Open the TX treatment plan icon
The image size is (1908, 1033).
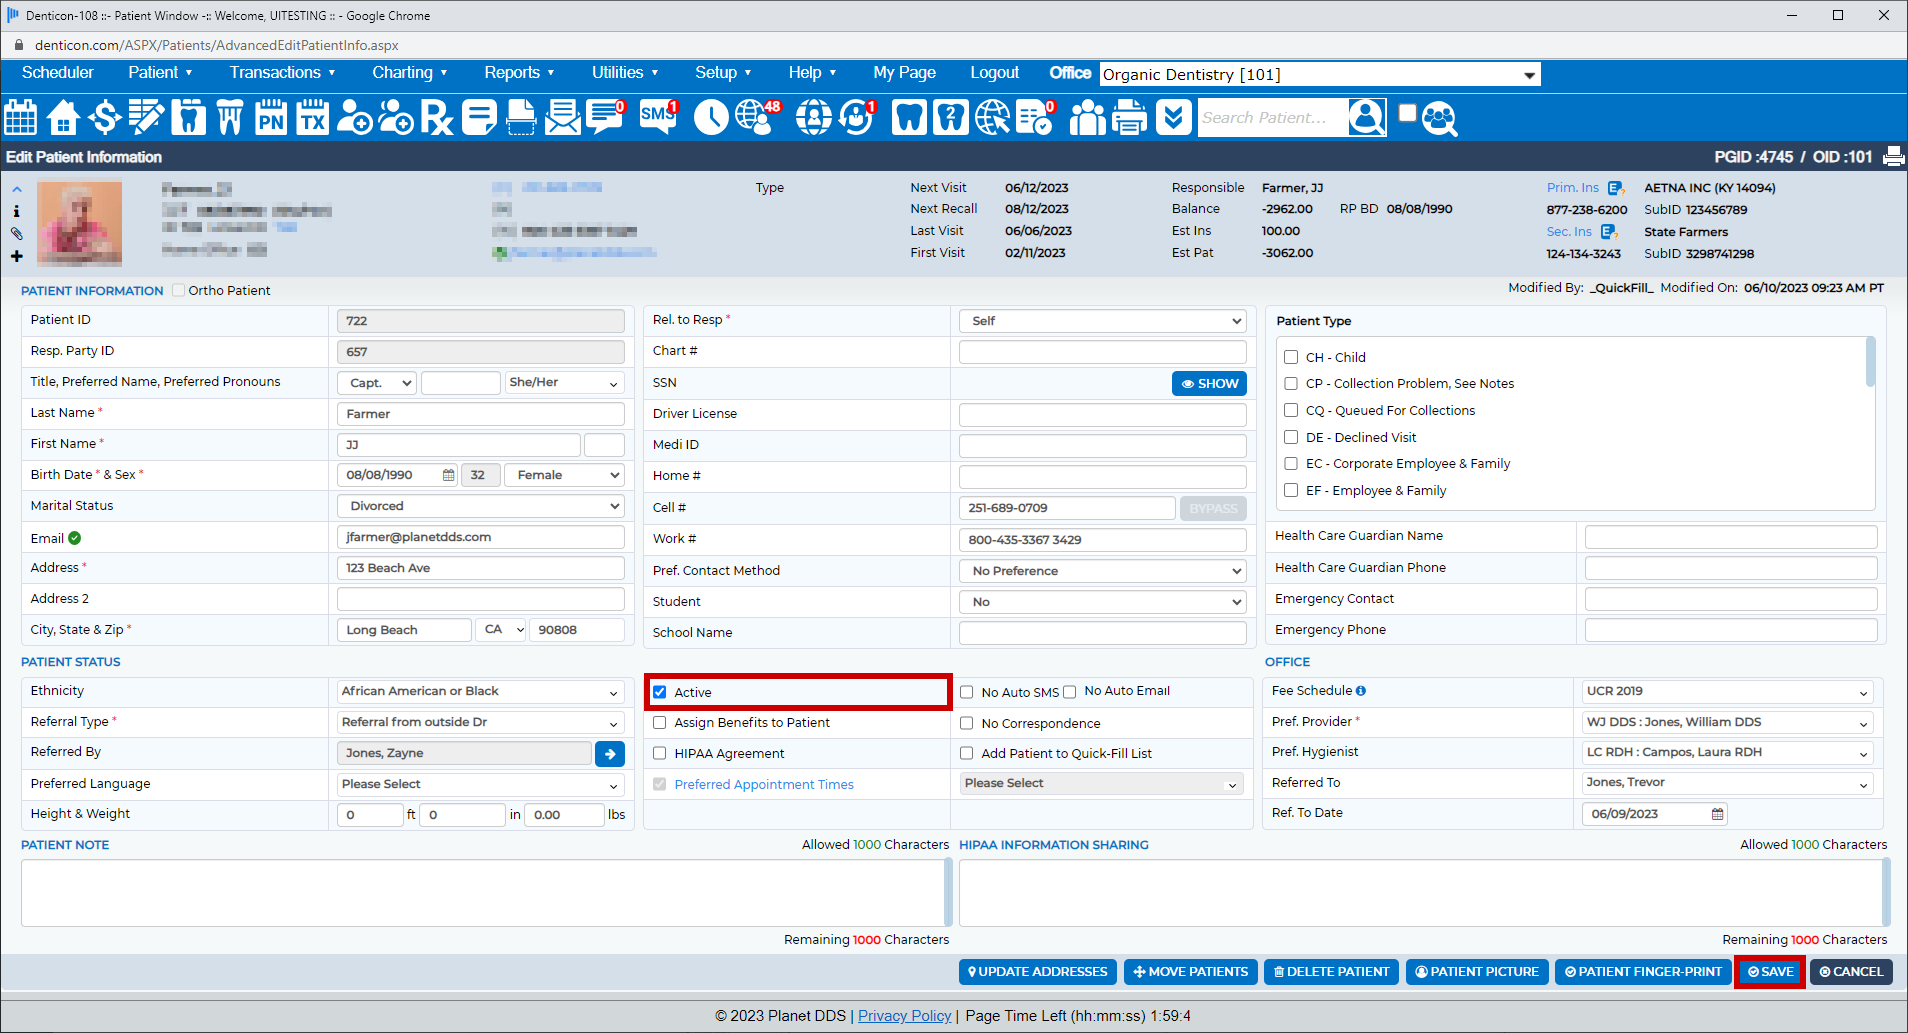(312, 118)
